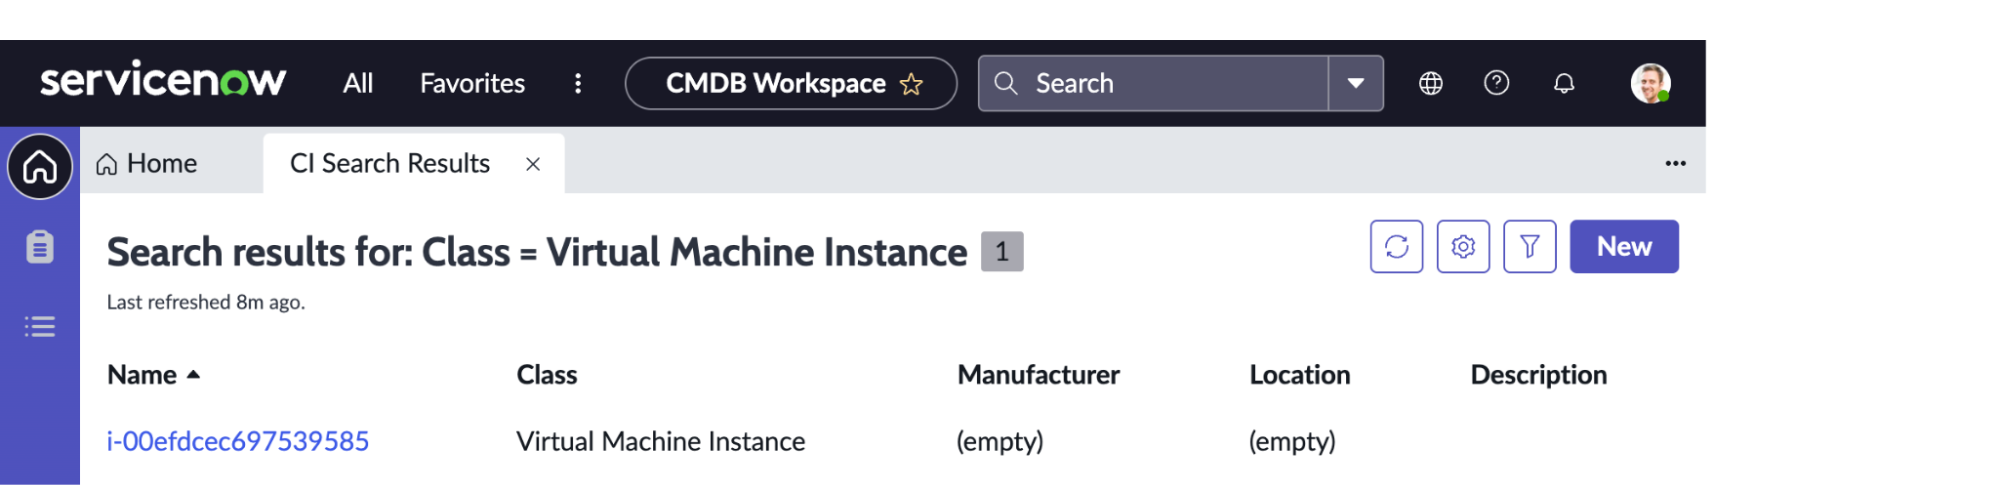
Task: Open the tab bar ellipsis menu
Action: tap(1676, 163)
